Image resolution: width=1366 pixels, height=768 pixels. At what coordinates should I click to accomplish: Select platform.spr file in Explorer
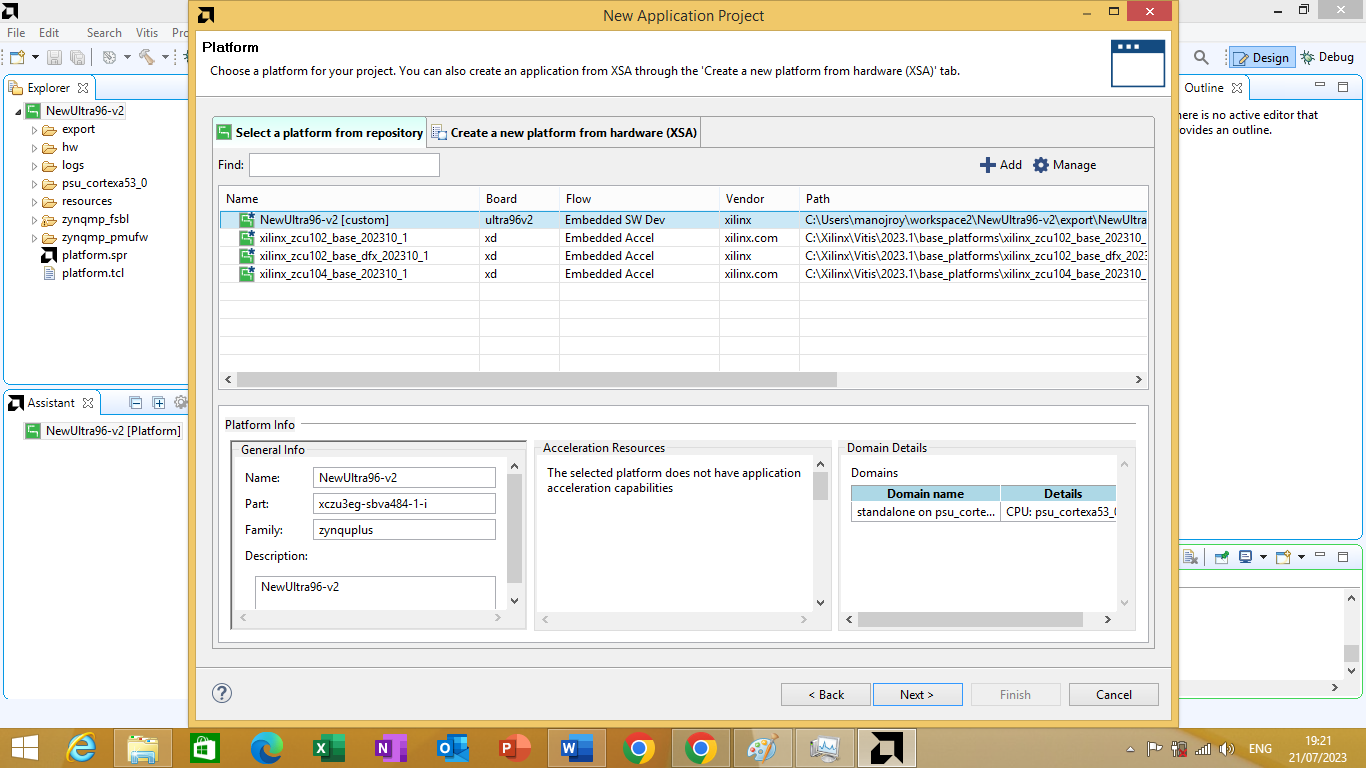click(84, 255)
